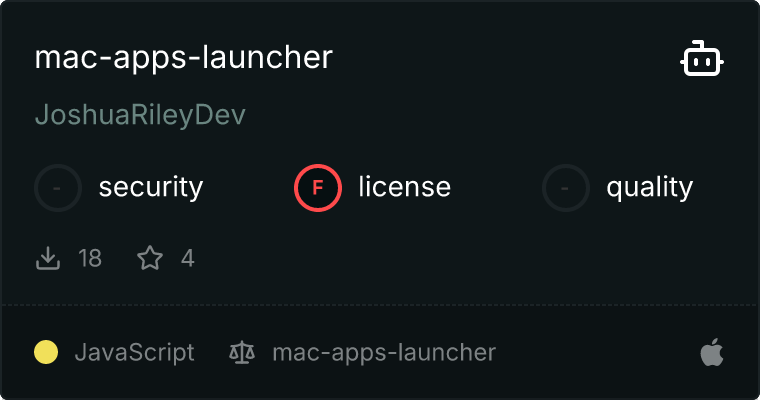Click the mac-apps-launcher license text in footer

point(384,352)
